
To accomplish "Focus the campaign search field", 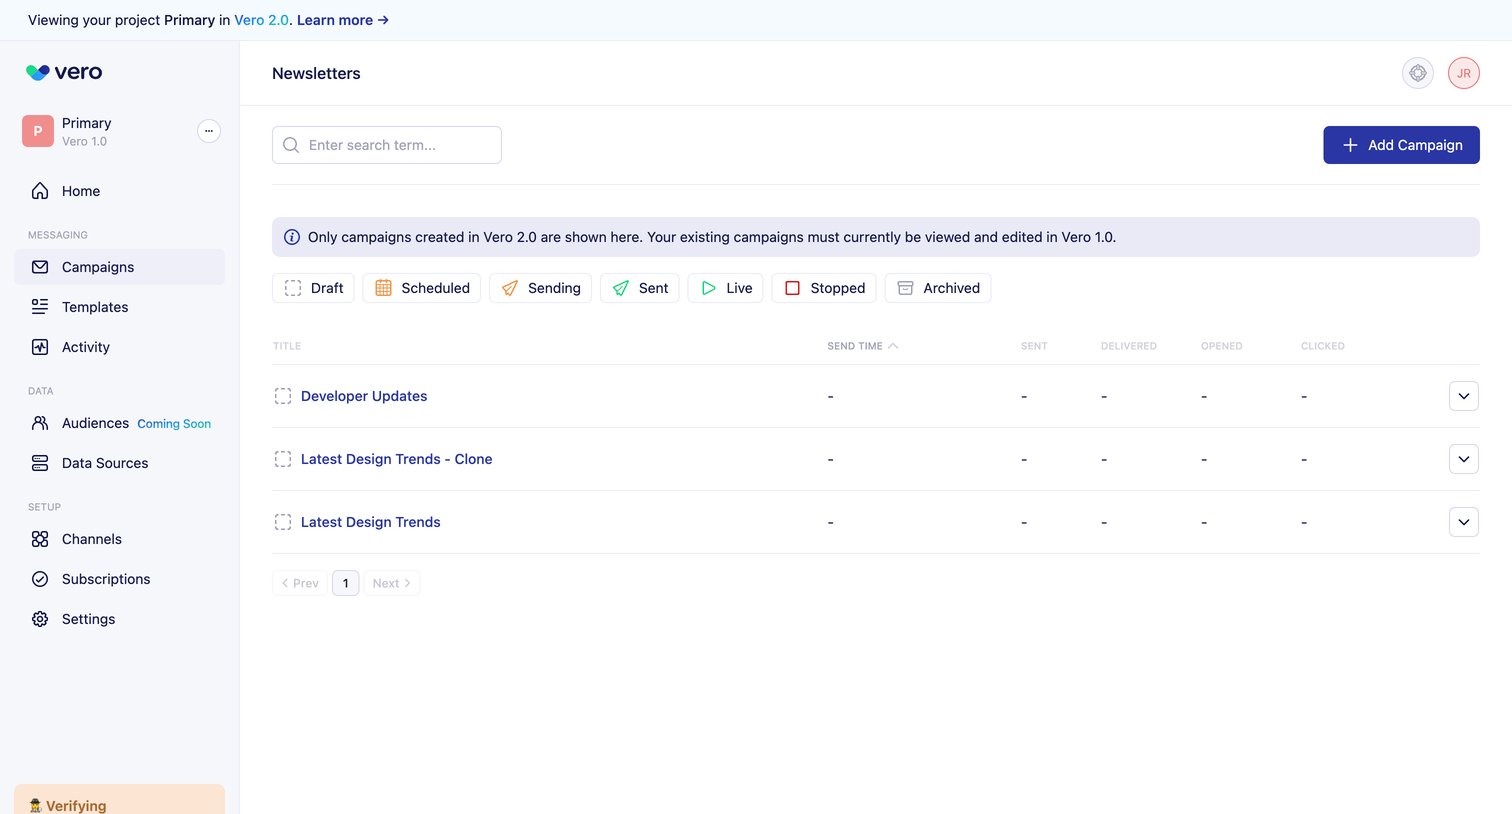I will pos(387,145).
